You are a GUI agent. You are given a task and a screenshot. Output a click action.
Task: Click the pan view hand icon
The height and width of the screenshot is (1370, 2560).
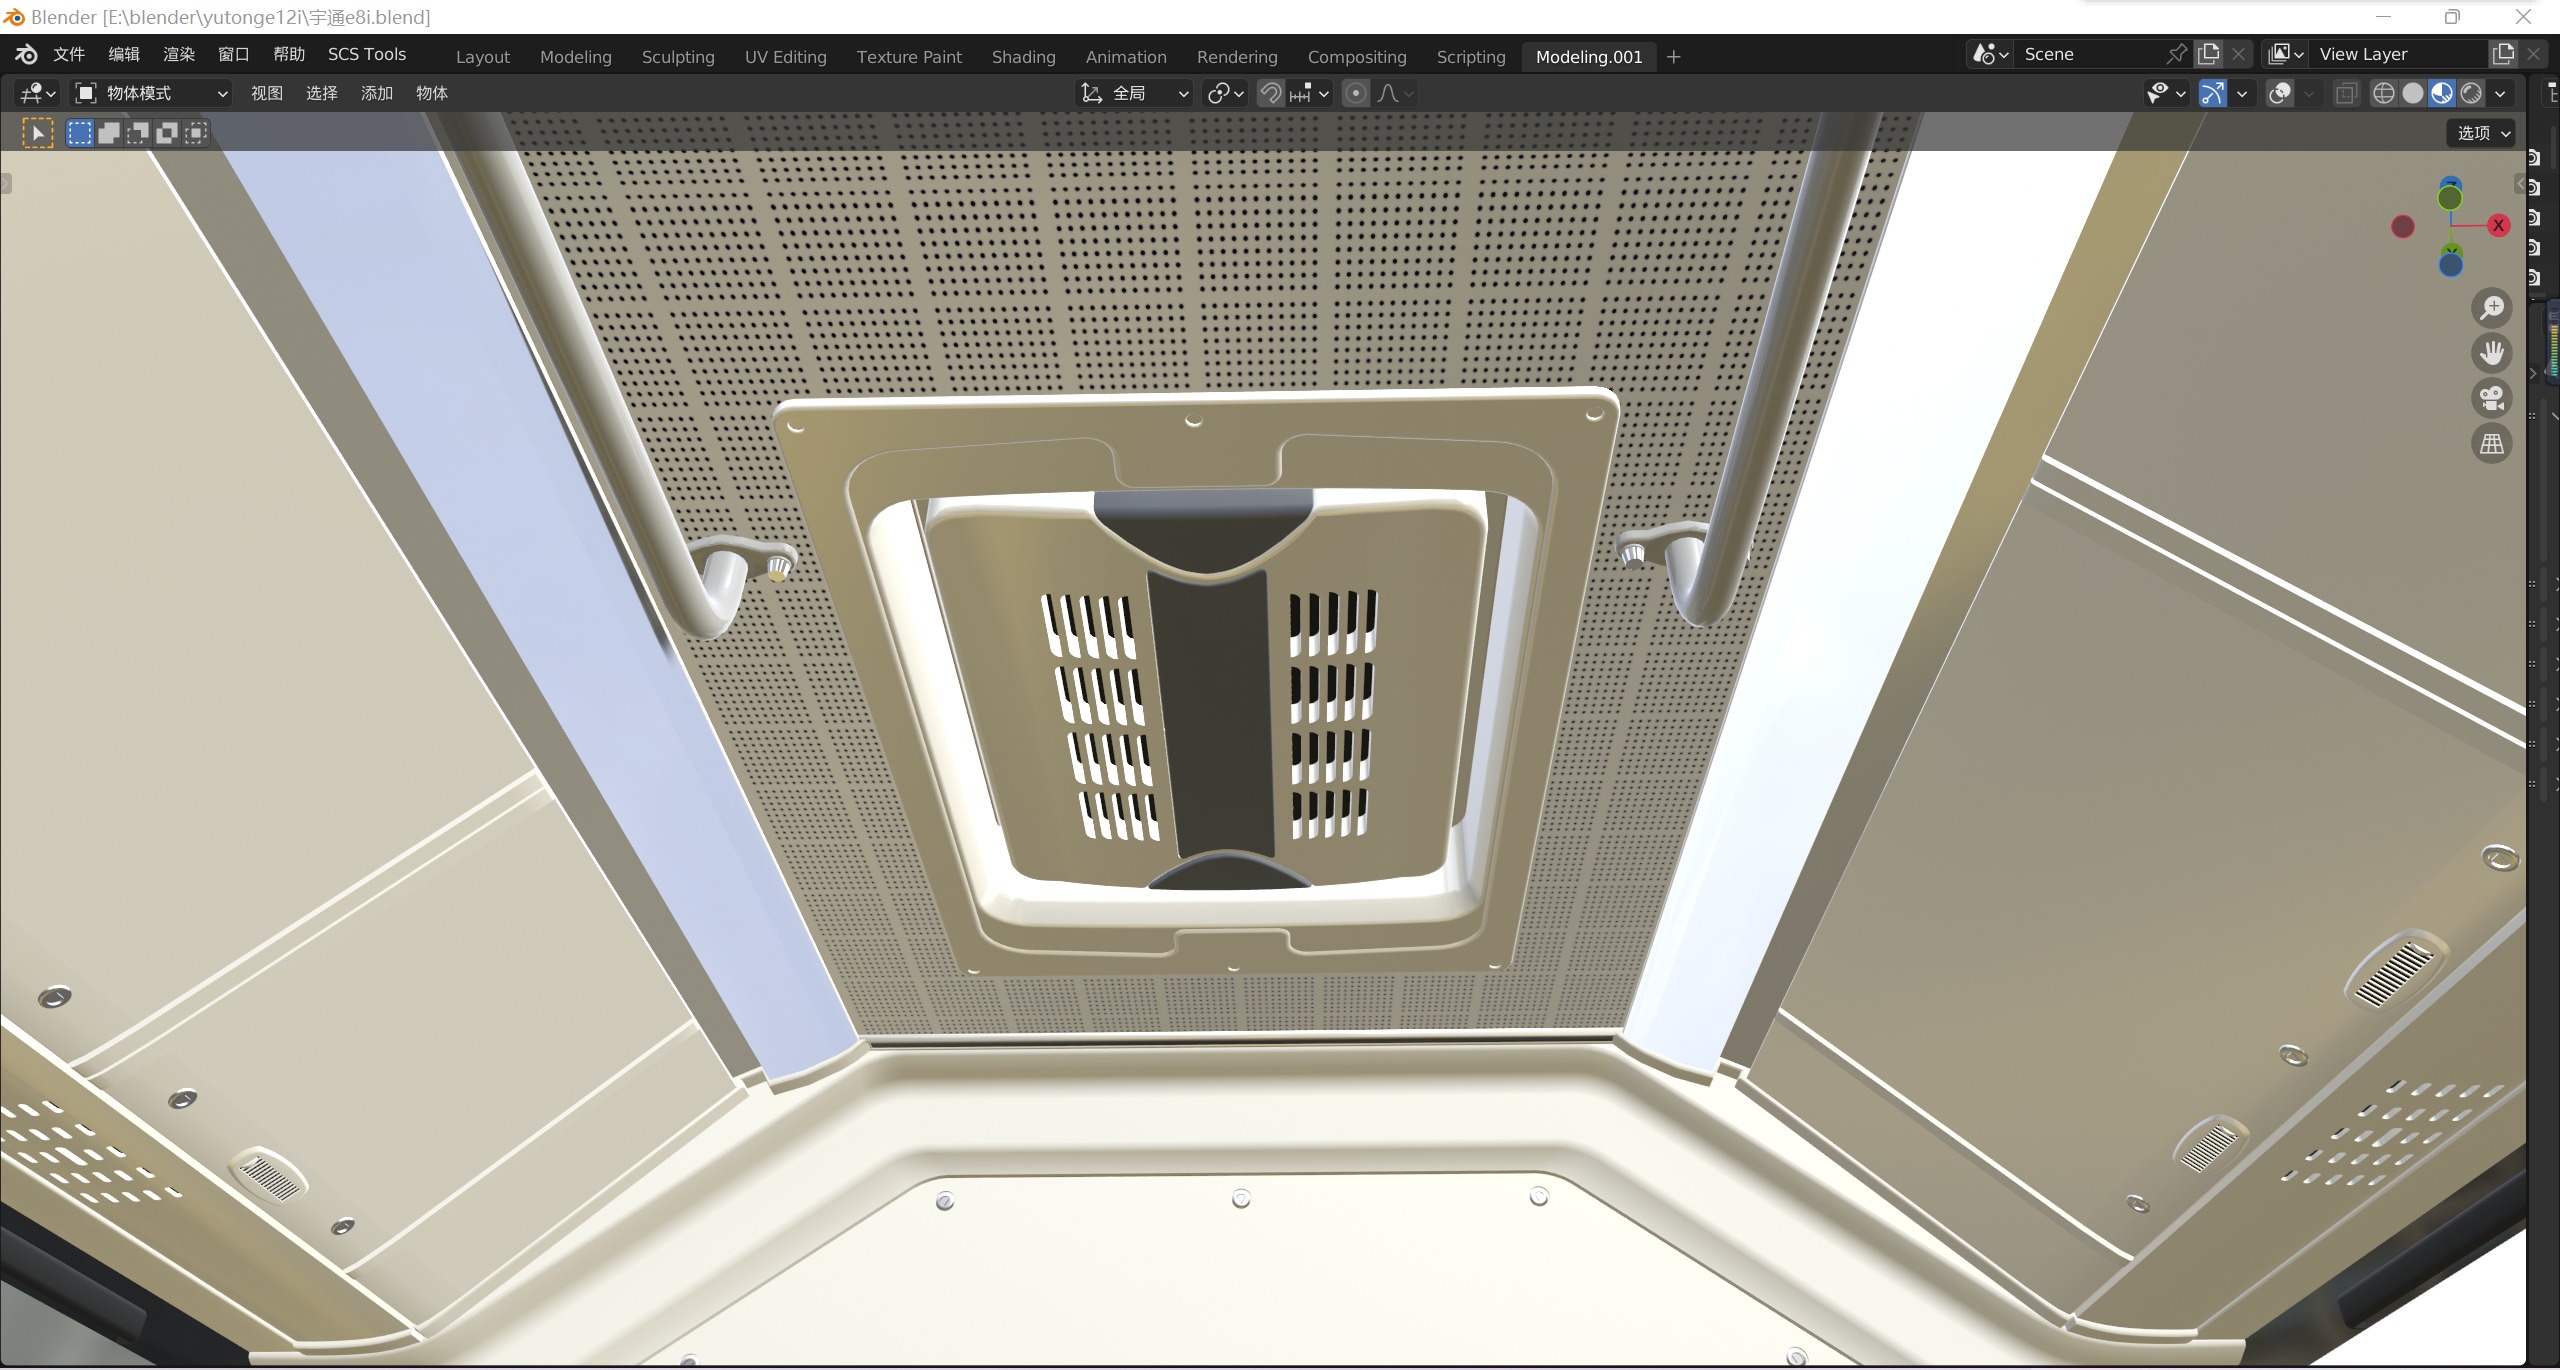click(2492, 353)
